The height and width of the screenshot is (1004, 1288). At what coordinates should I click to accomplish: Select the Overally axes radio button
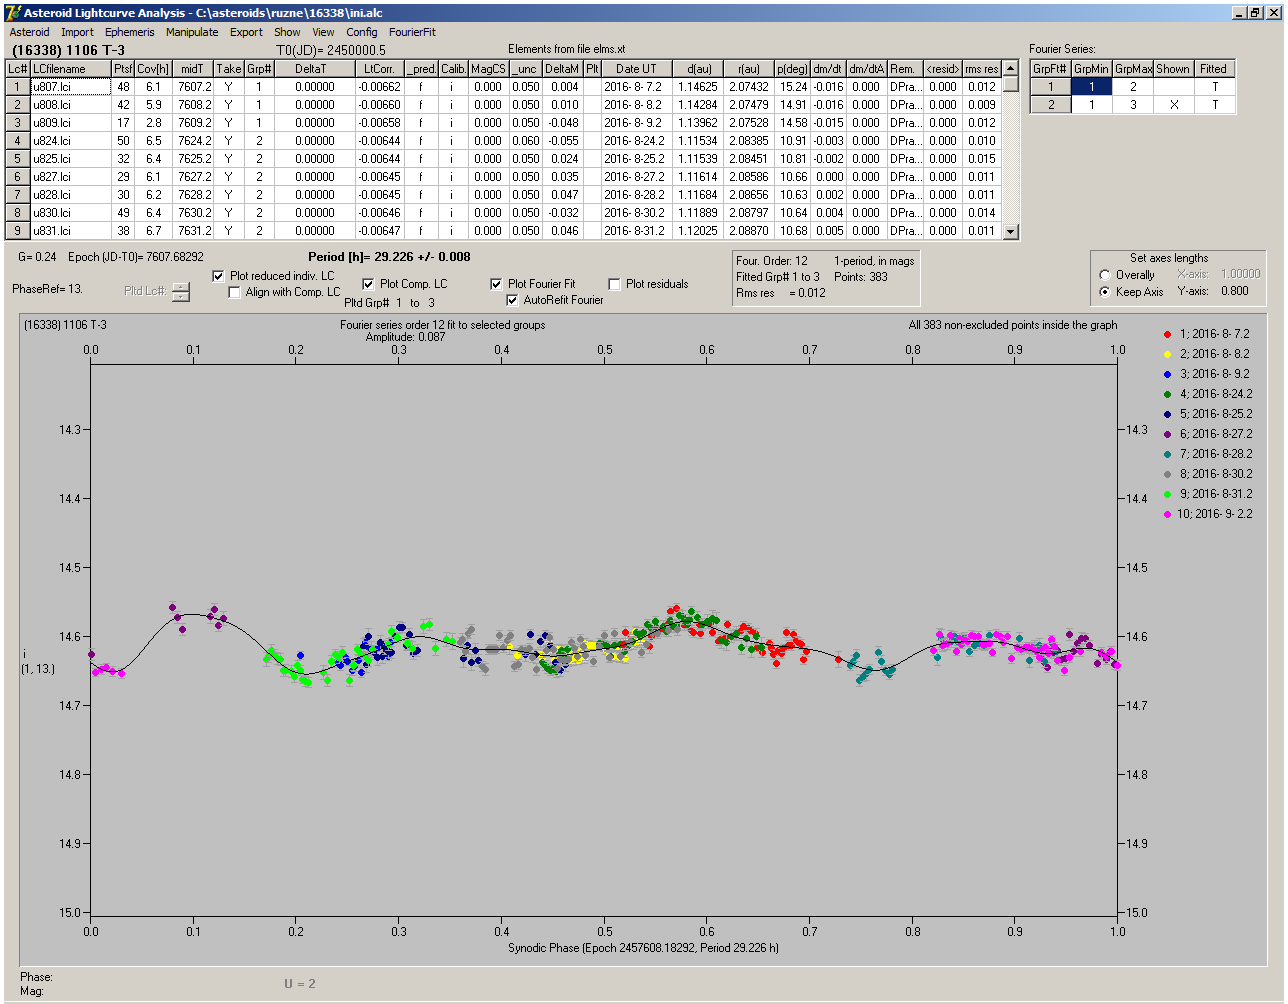tap(1105, 275)
